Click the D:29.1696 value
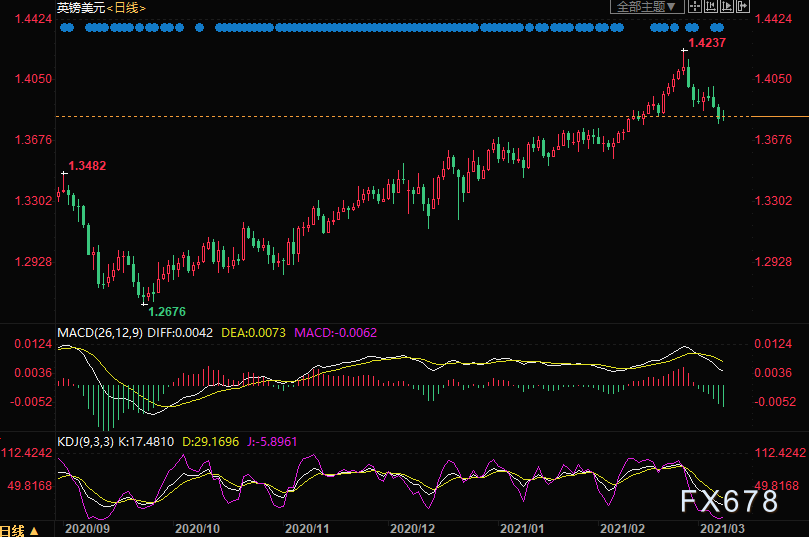Viewport: 809px width, 537px height. point(211,442)
